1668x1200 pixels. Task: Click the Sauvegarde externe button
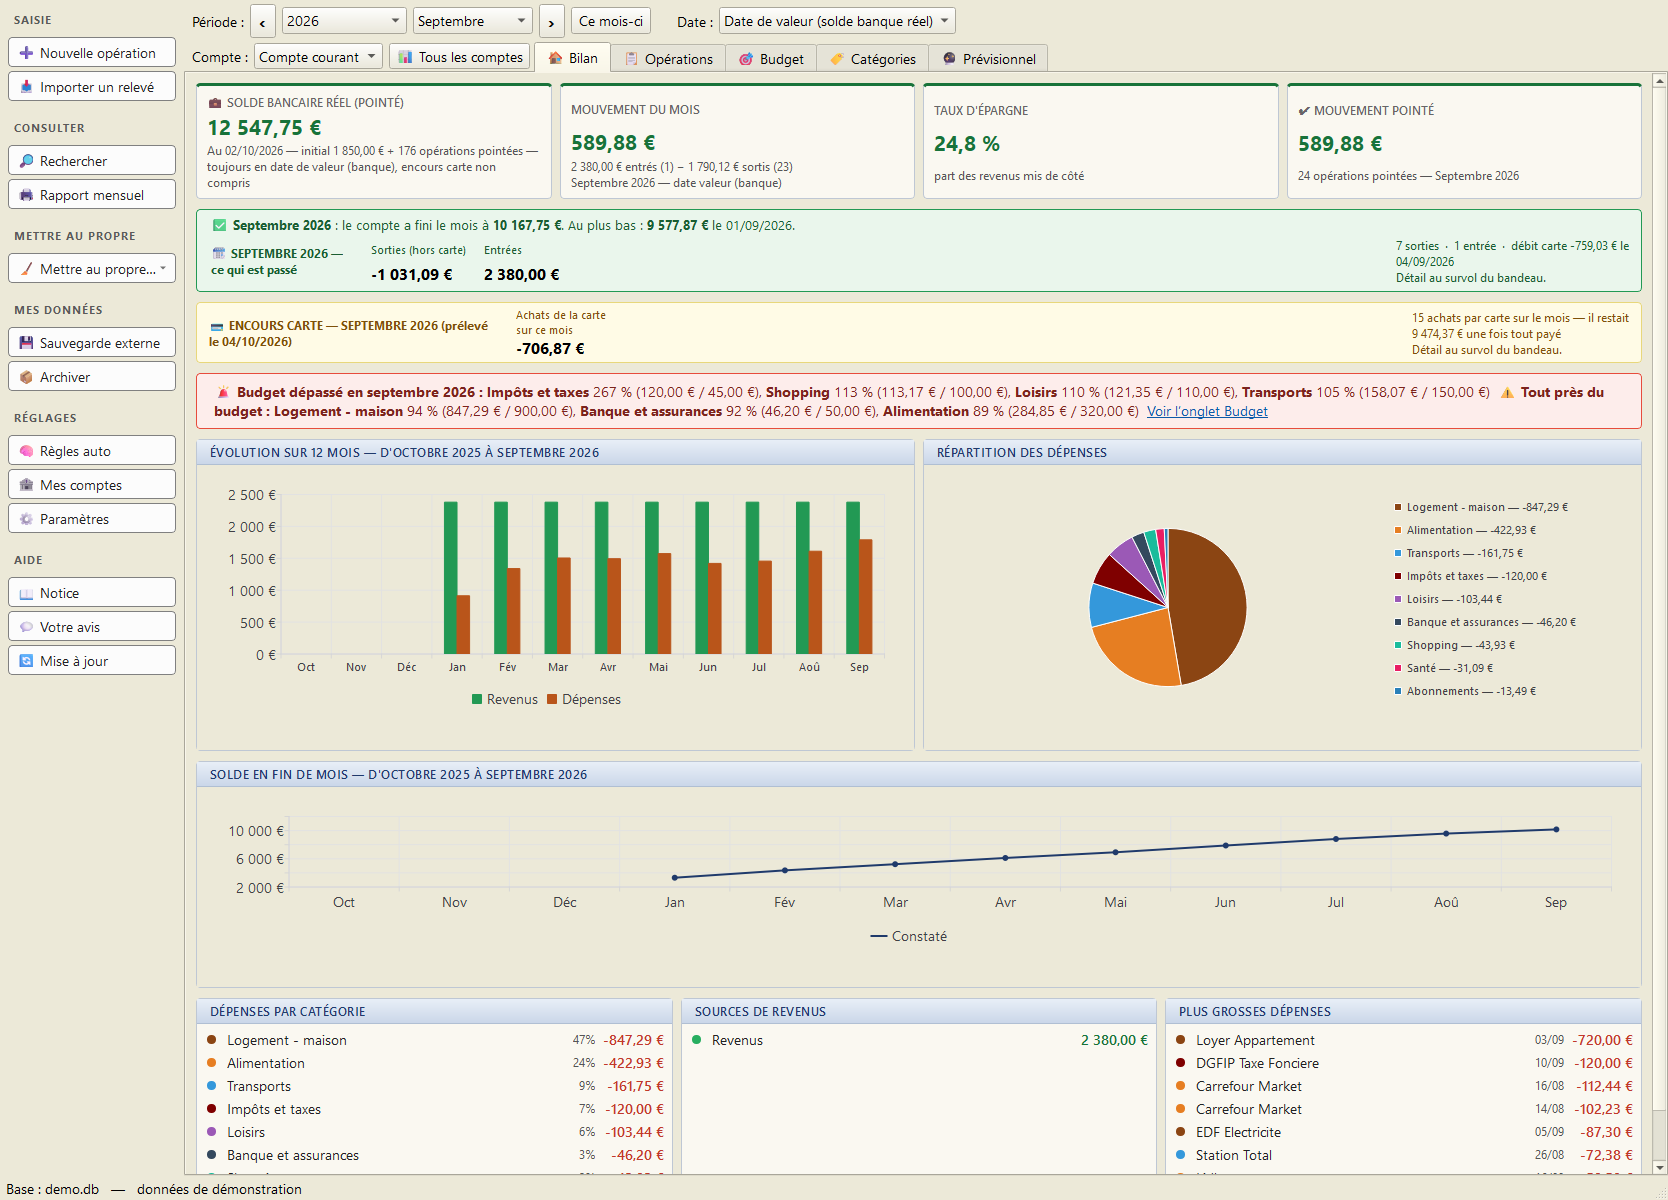tap(92, 343)
